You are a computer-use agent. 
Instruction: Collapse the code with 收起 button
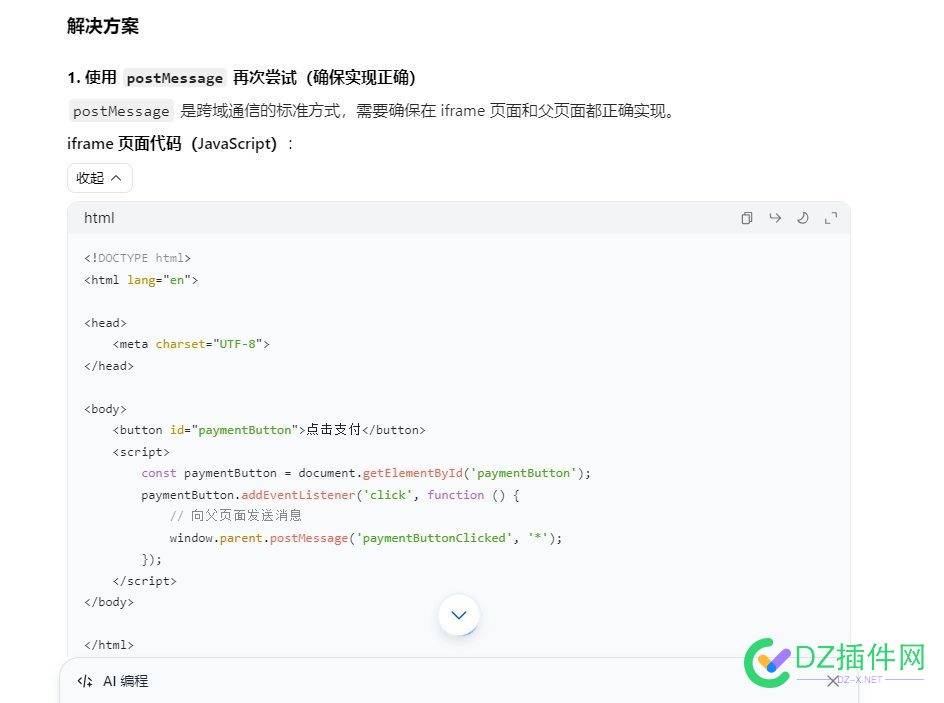(100, 178)
